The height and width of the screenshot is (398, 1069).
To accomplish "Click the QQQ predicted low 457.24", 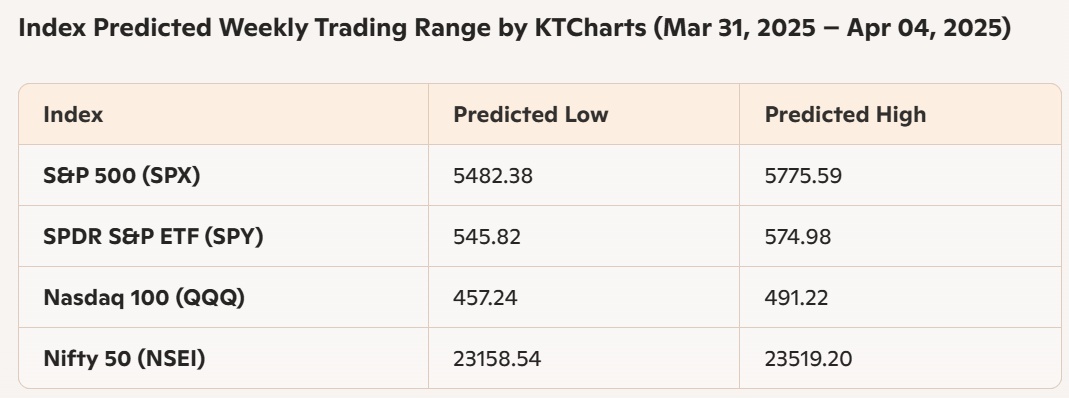I will click(485, 298).
